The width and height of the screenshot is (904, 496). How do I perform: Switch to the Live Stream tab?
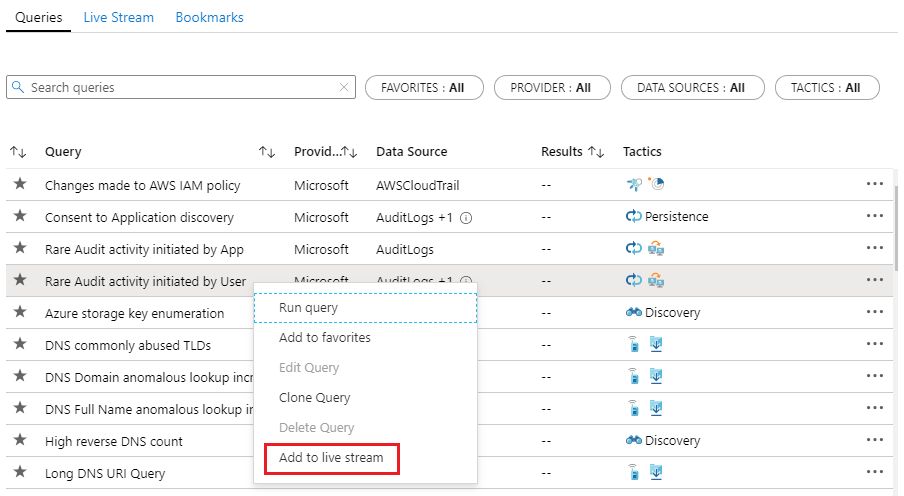(x=119, y=18)
